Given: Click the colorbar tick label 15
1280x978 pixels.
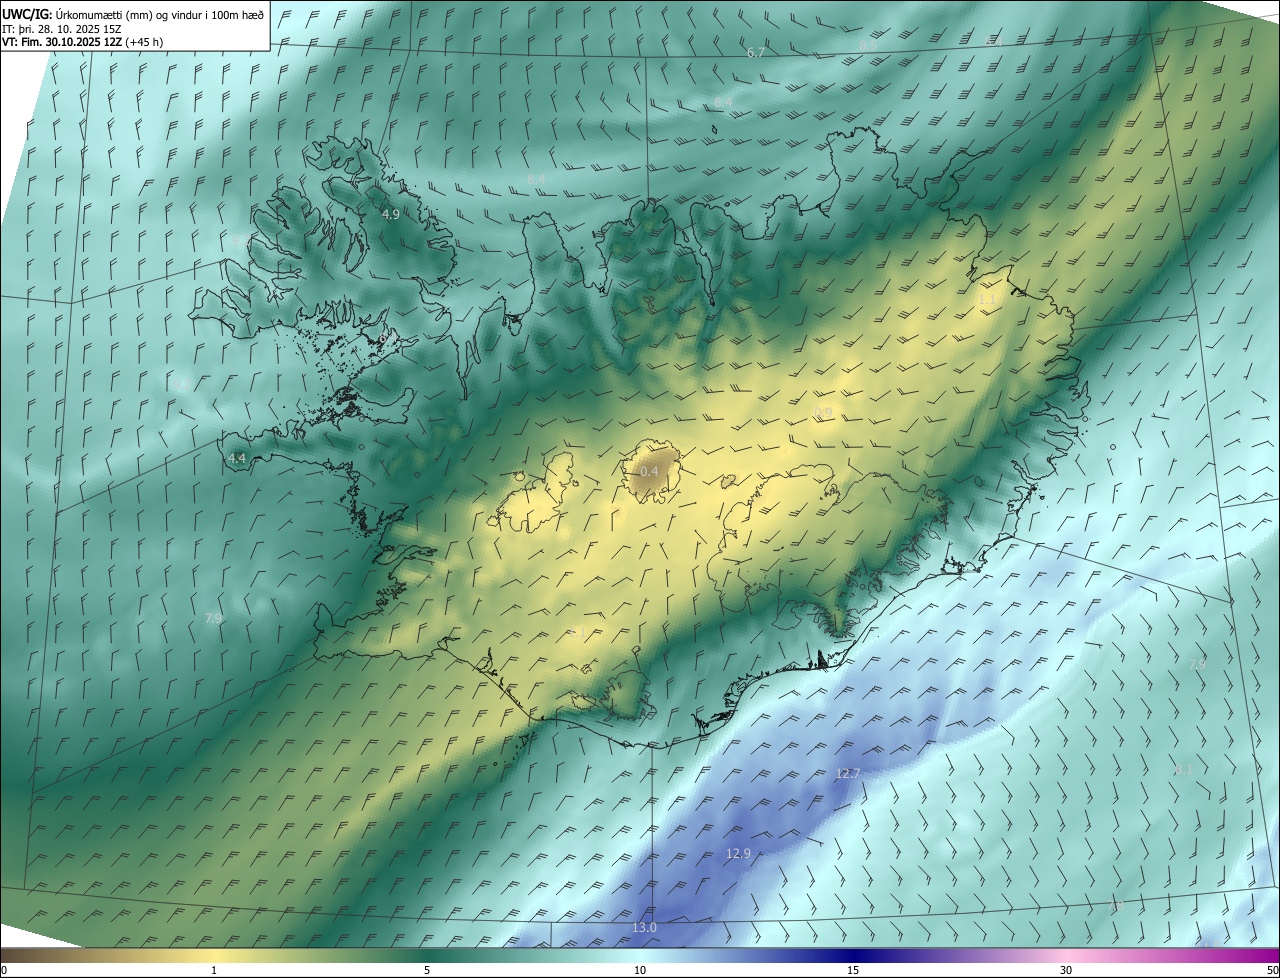Looking at the screenshot, I should (x=853, y=970).
